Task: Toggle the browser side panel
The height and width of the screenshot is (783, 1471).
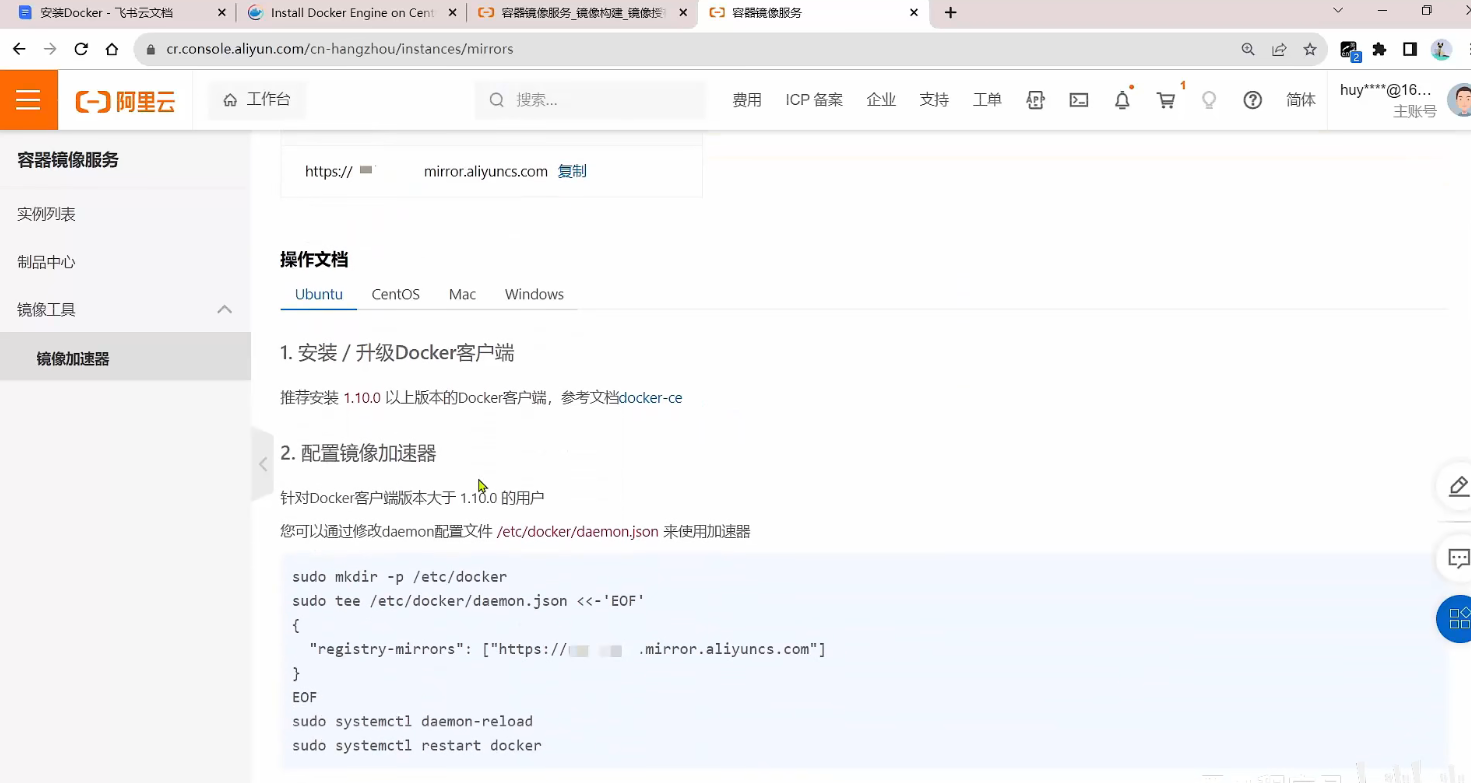Action: [x=1410, y=49]
